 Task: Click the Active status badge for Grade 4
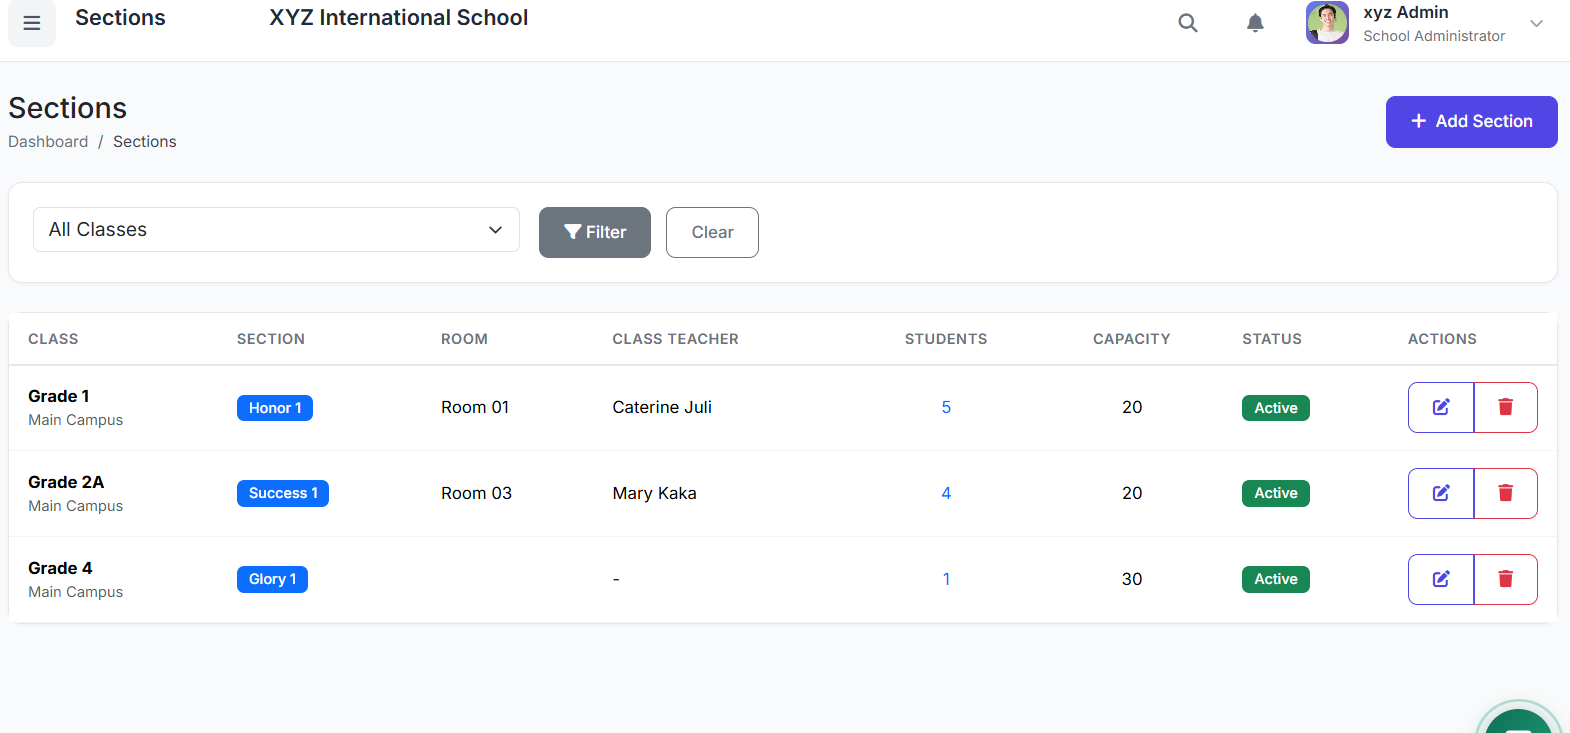[1276, 579]
